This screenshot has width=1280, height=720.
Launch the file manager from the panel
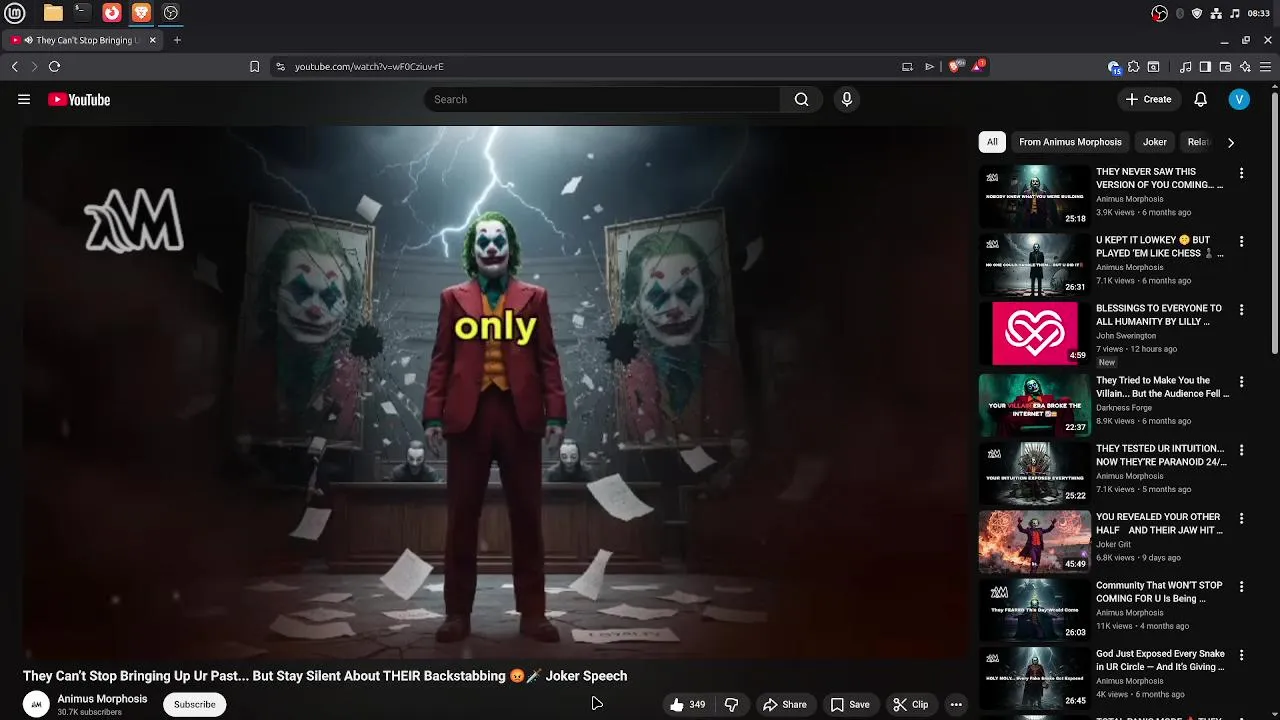click(x=53, y=13)
